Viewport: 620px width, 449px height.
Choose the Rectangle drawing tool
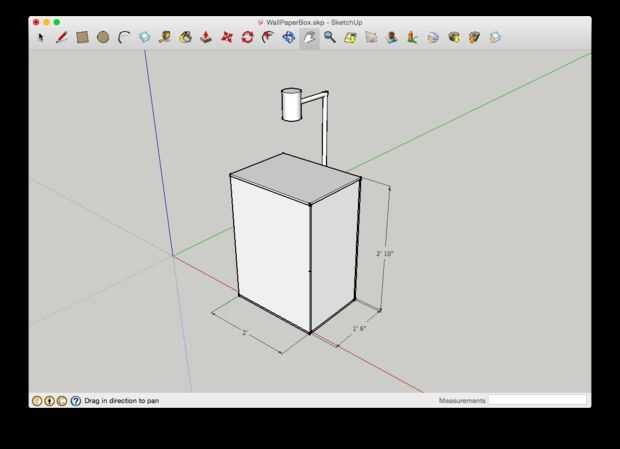(82, 38)
